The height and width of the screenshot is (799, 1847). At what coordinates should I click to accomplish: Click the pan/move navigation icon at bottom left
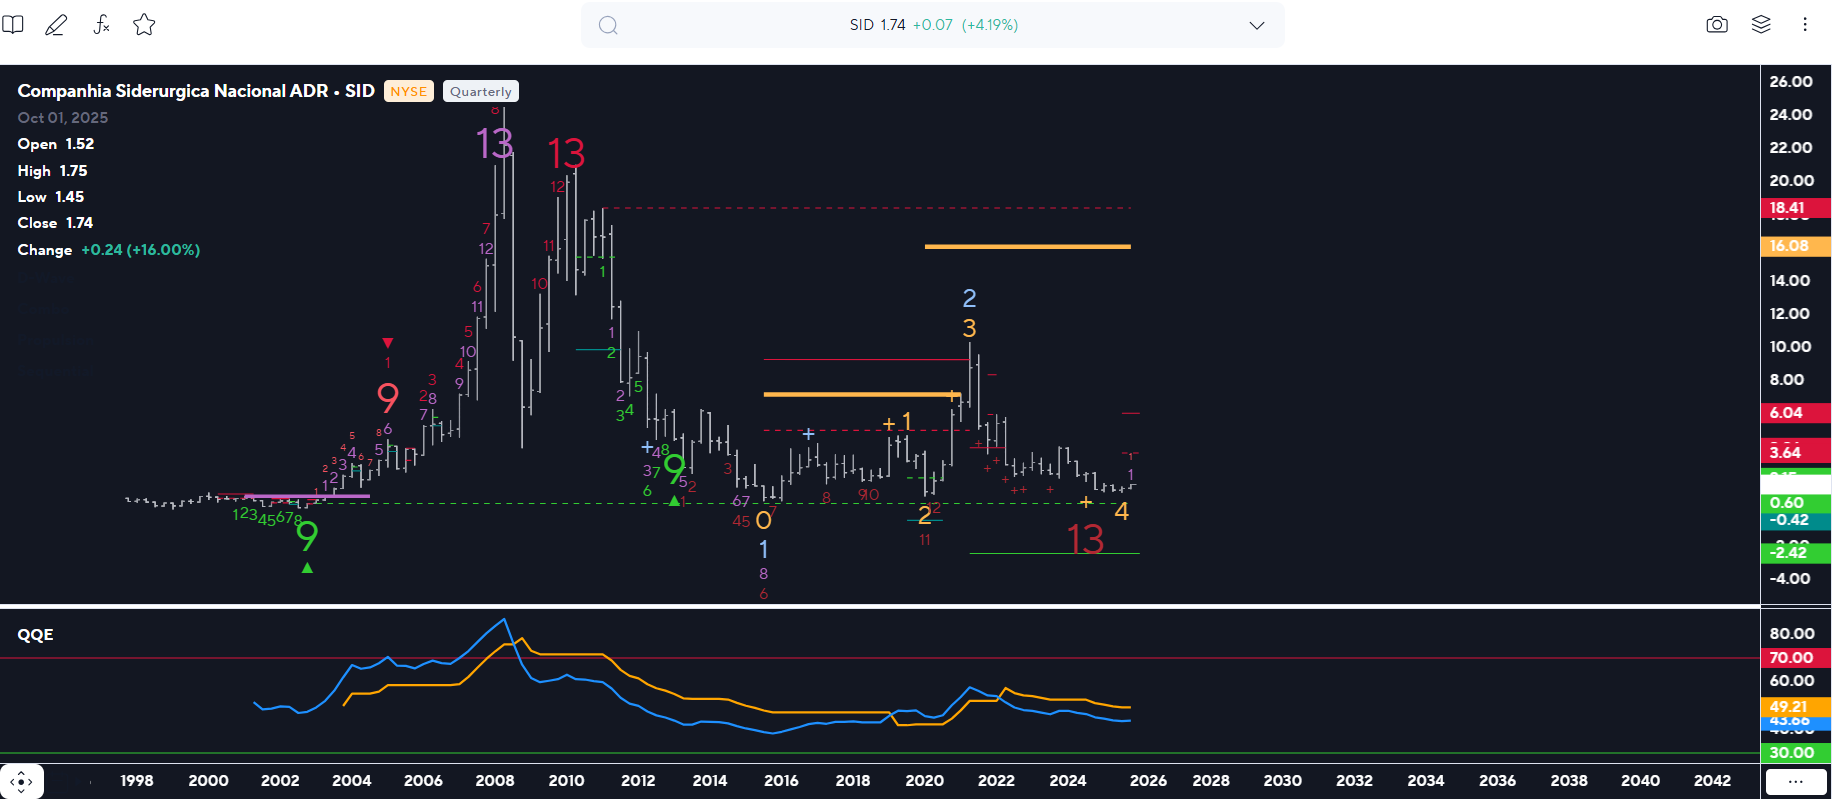click(x=21, y=781)
